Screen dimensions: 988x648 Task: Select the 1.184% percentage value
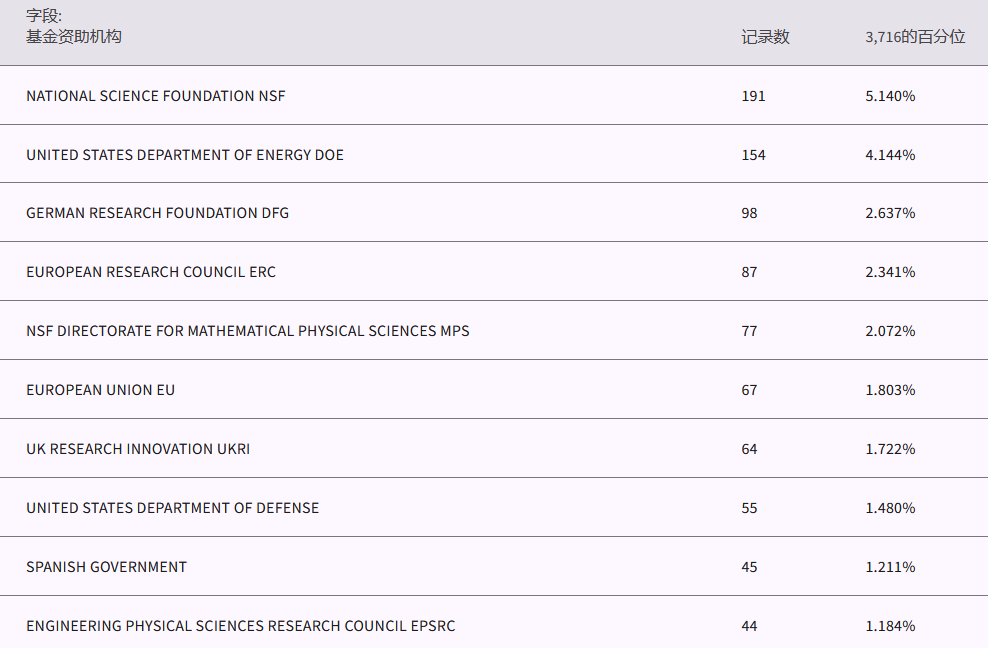890,626
